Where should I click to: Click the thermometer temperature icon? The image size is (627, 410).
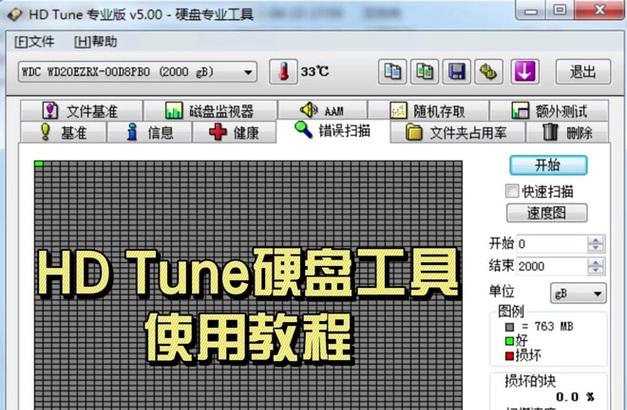(284, 72)
